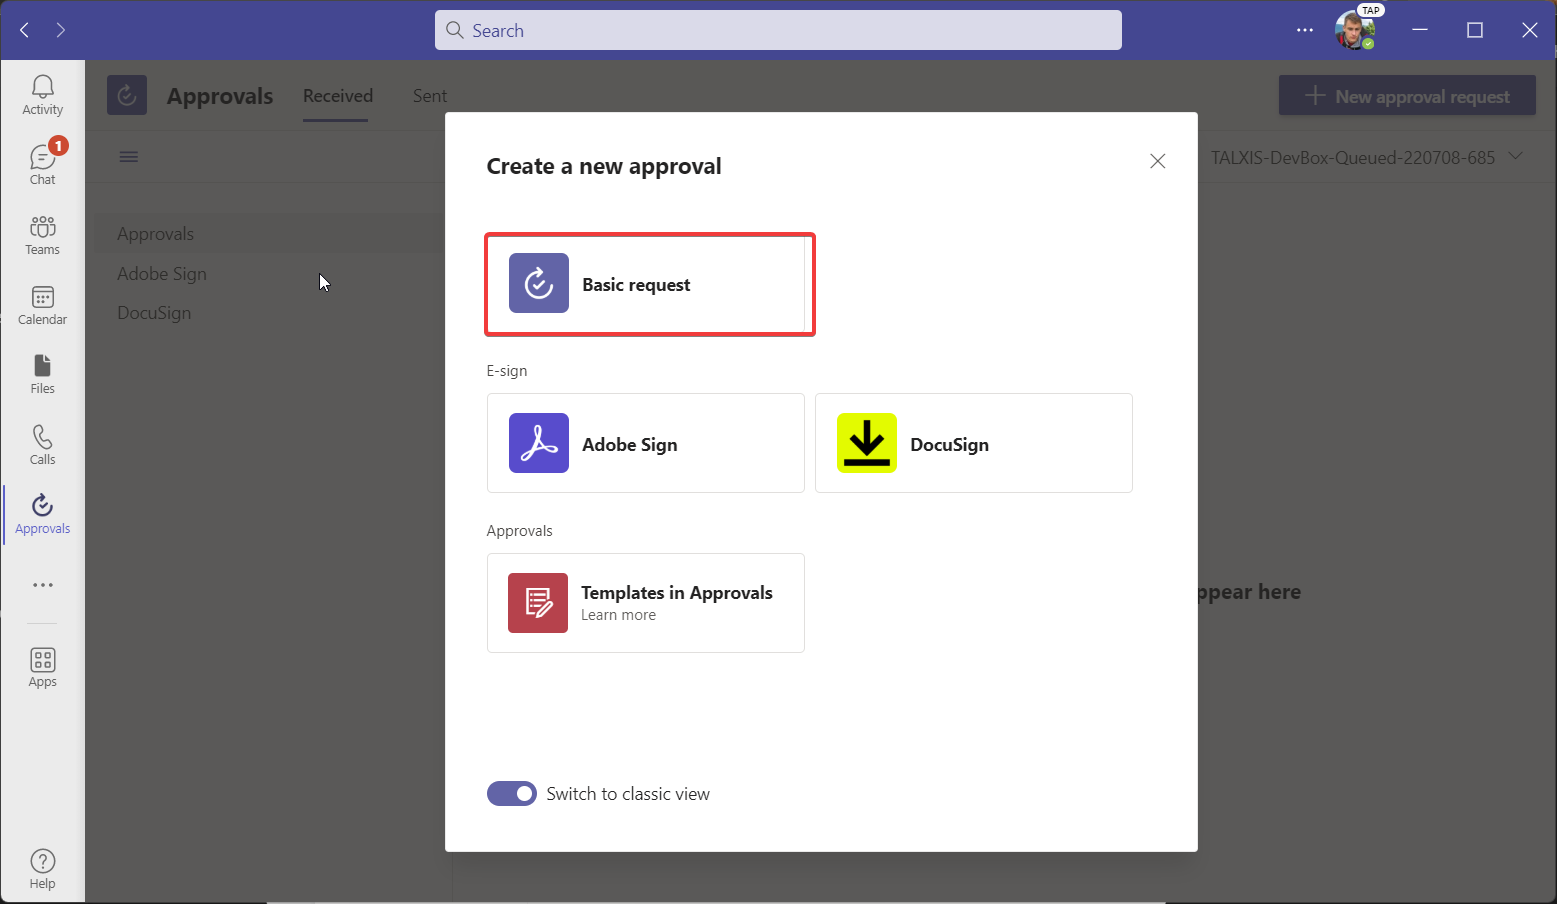This screenshot has width=1557, height=904.
Task: Click the Create a new approval heading
Action: [x=604, y=166]
